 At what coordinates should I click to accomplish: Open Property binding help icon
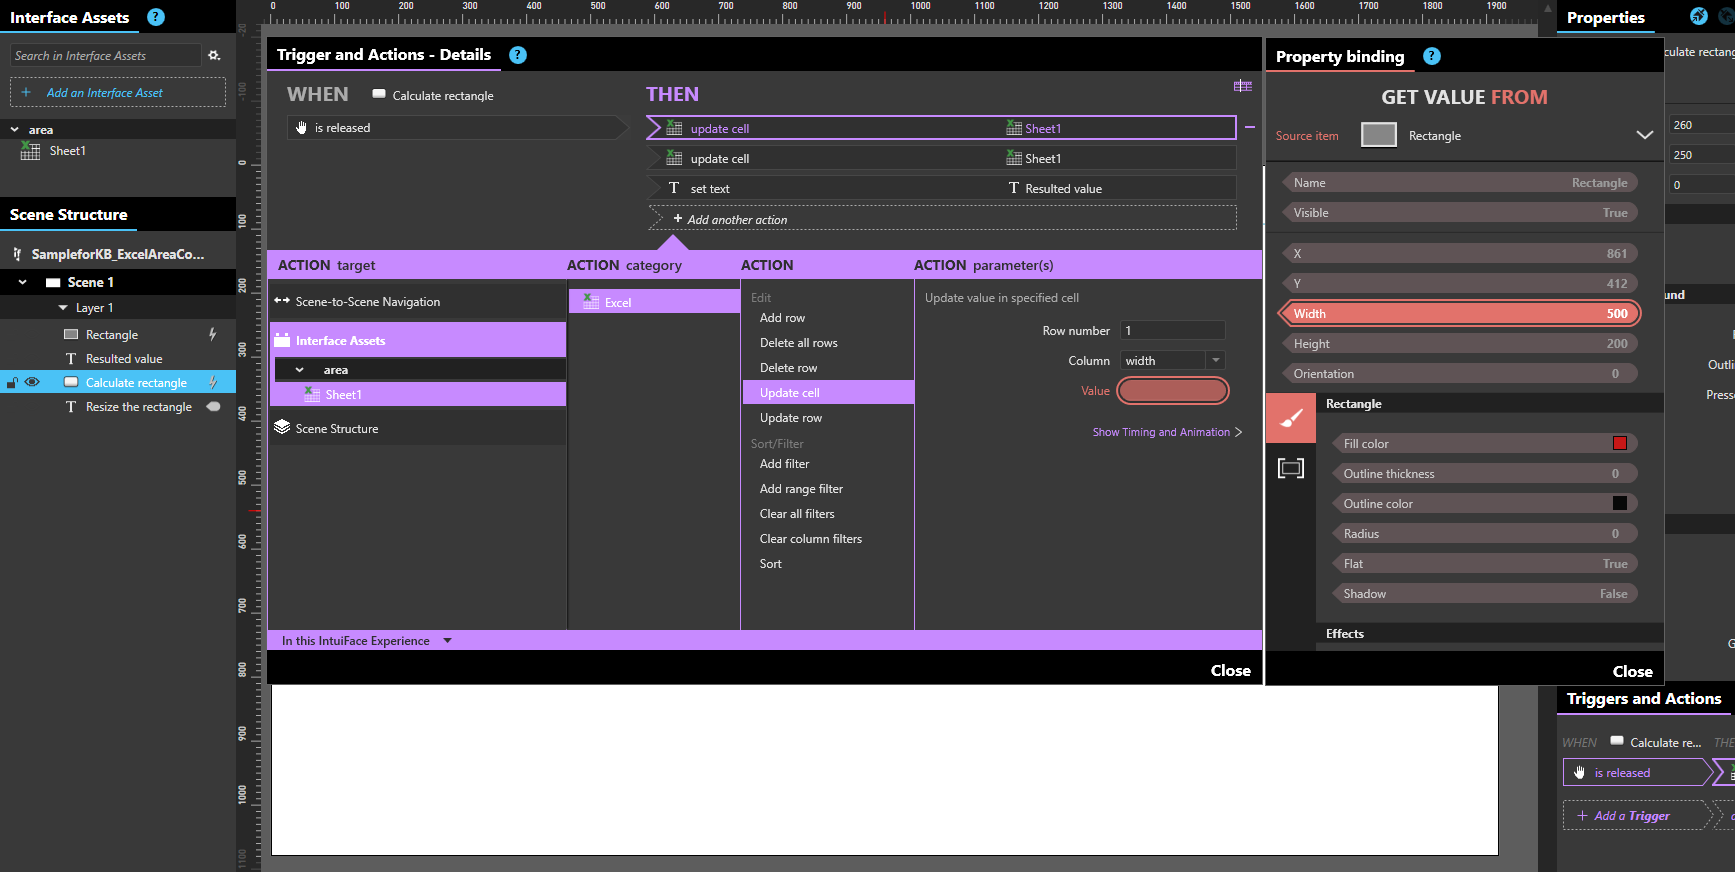1432,56
